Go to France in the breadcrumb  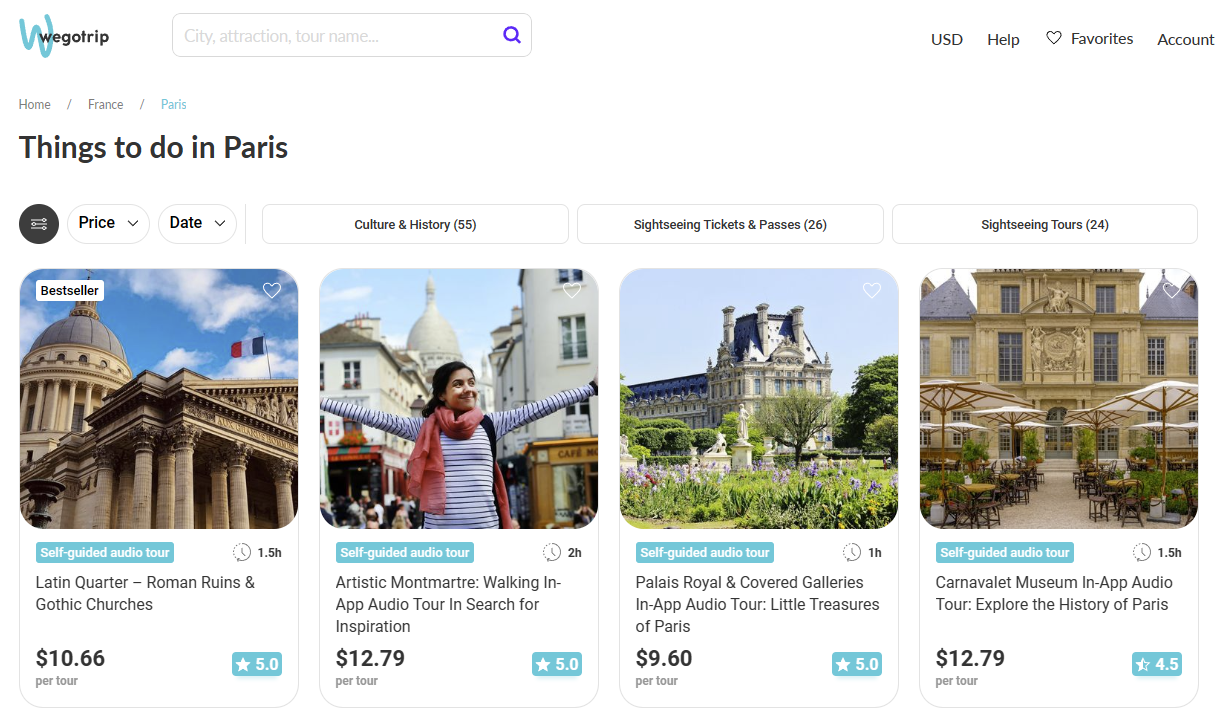pyautogui.click(x=105, y=104)
